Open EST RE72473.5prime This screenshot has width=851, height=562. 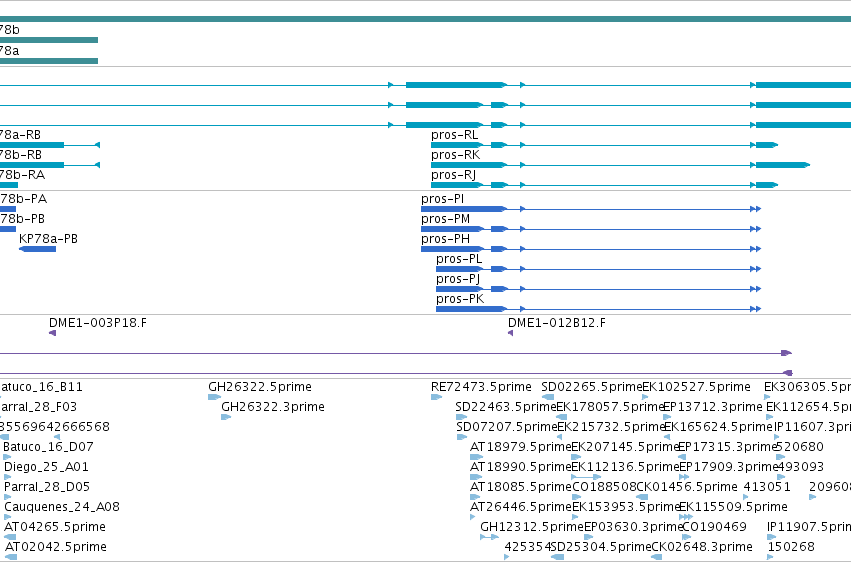(x=481, y=387)
